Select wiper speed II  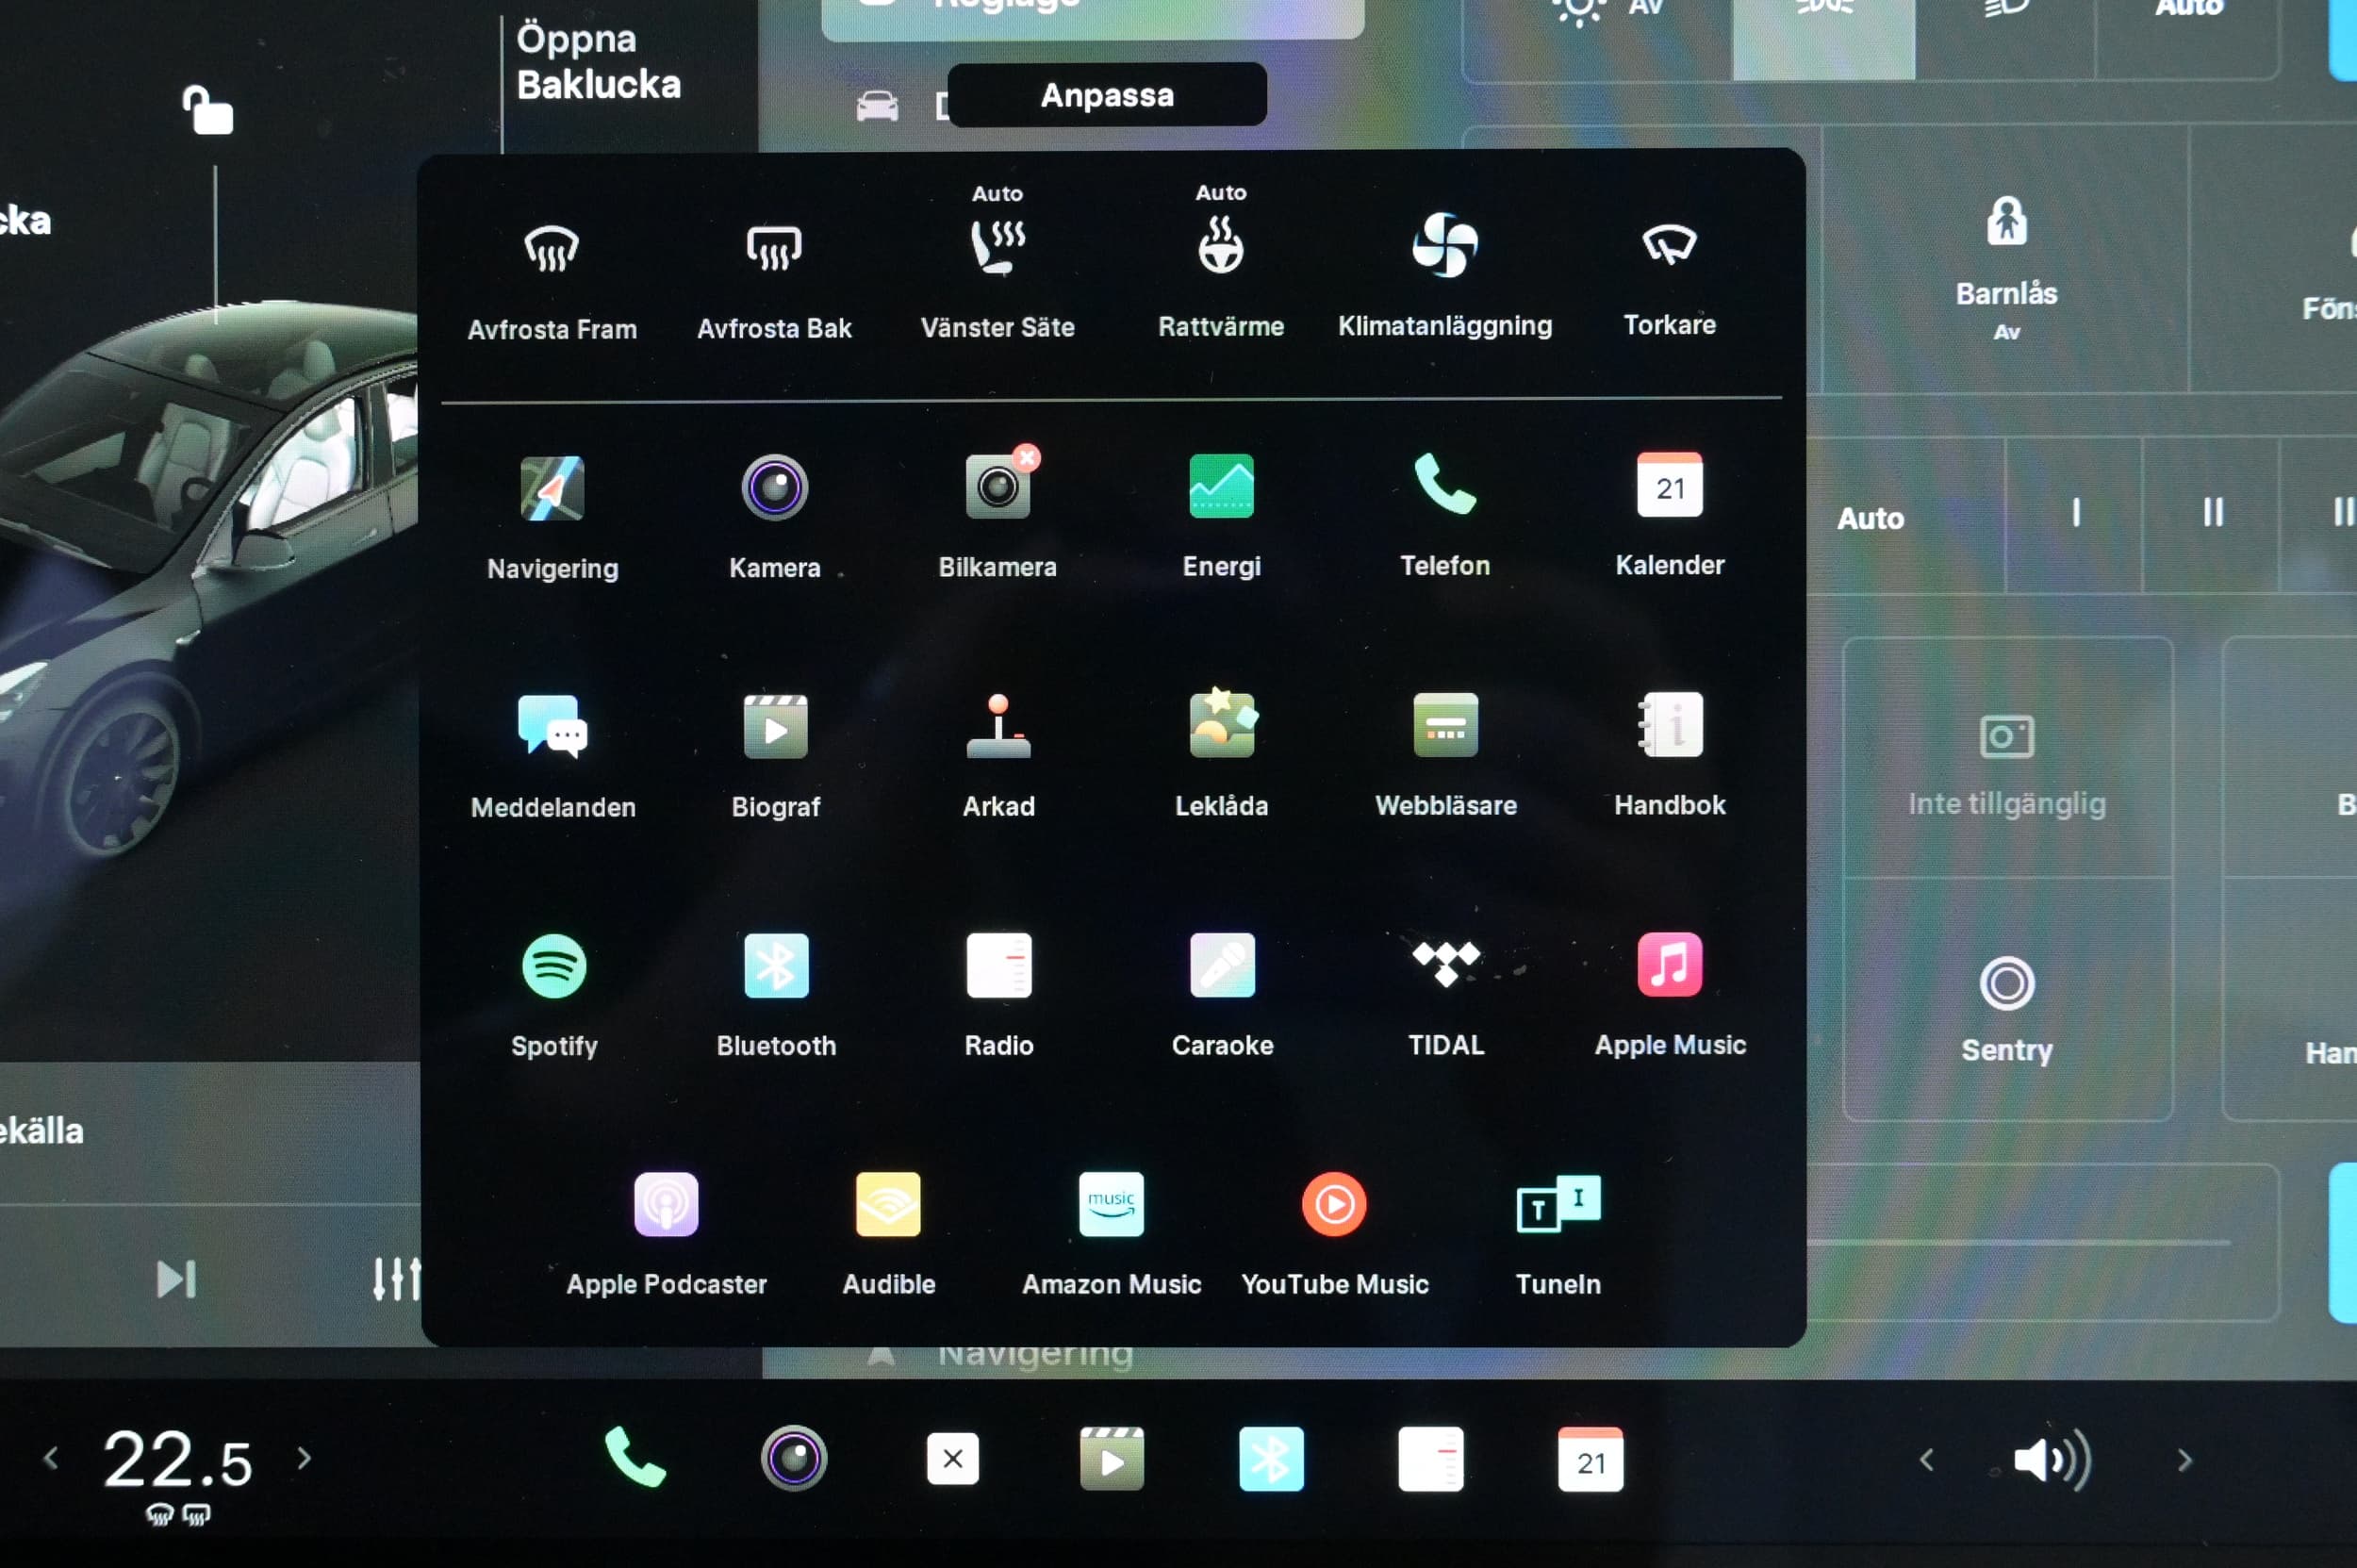2213,512
